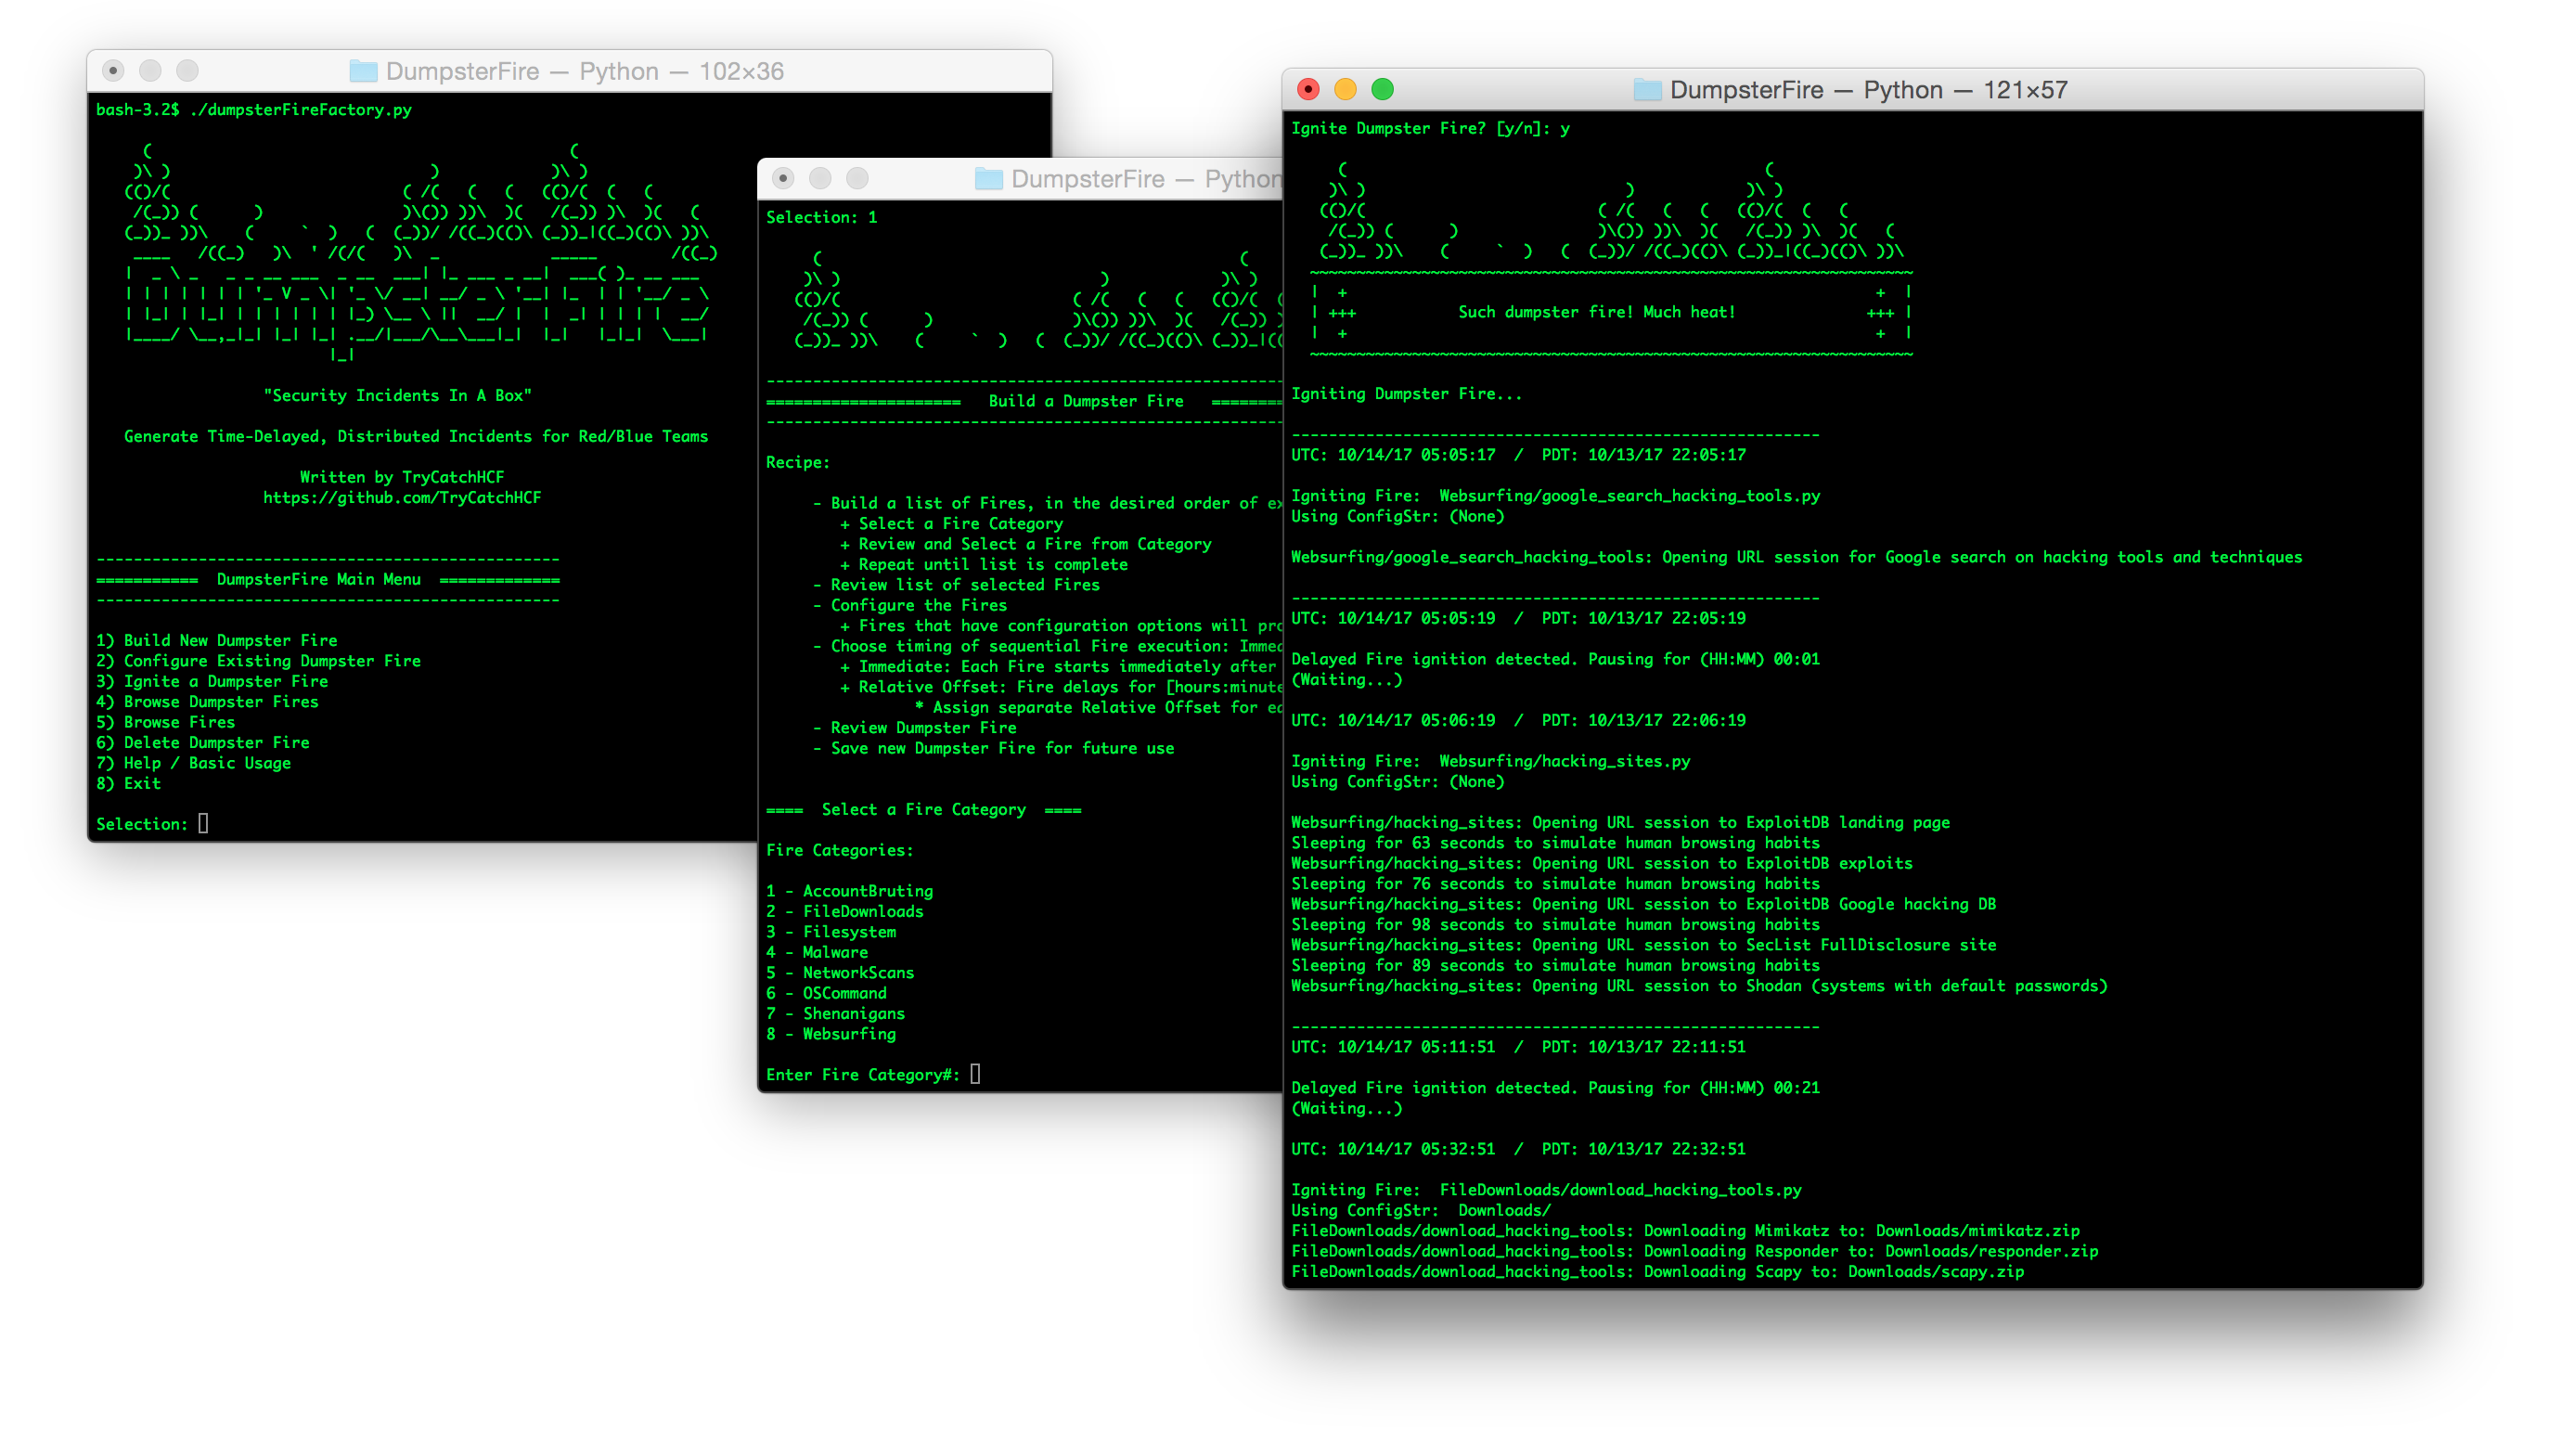Click '8 - Websurfing' fire category line
2576x1431 pixels.
pyautogui.click(x=831, y=1034)
